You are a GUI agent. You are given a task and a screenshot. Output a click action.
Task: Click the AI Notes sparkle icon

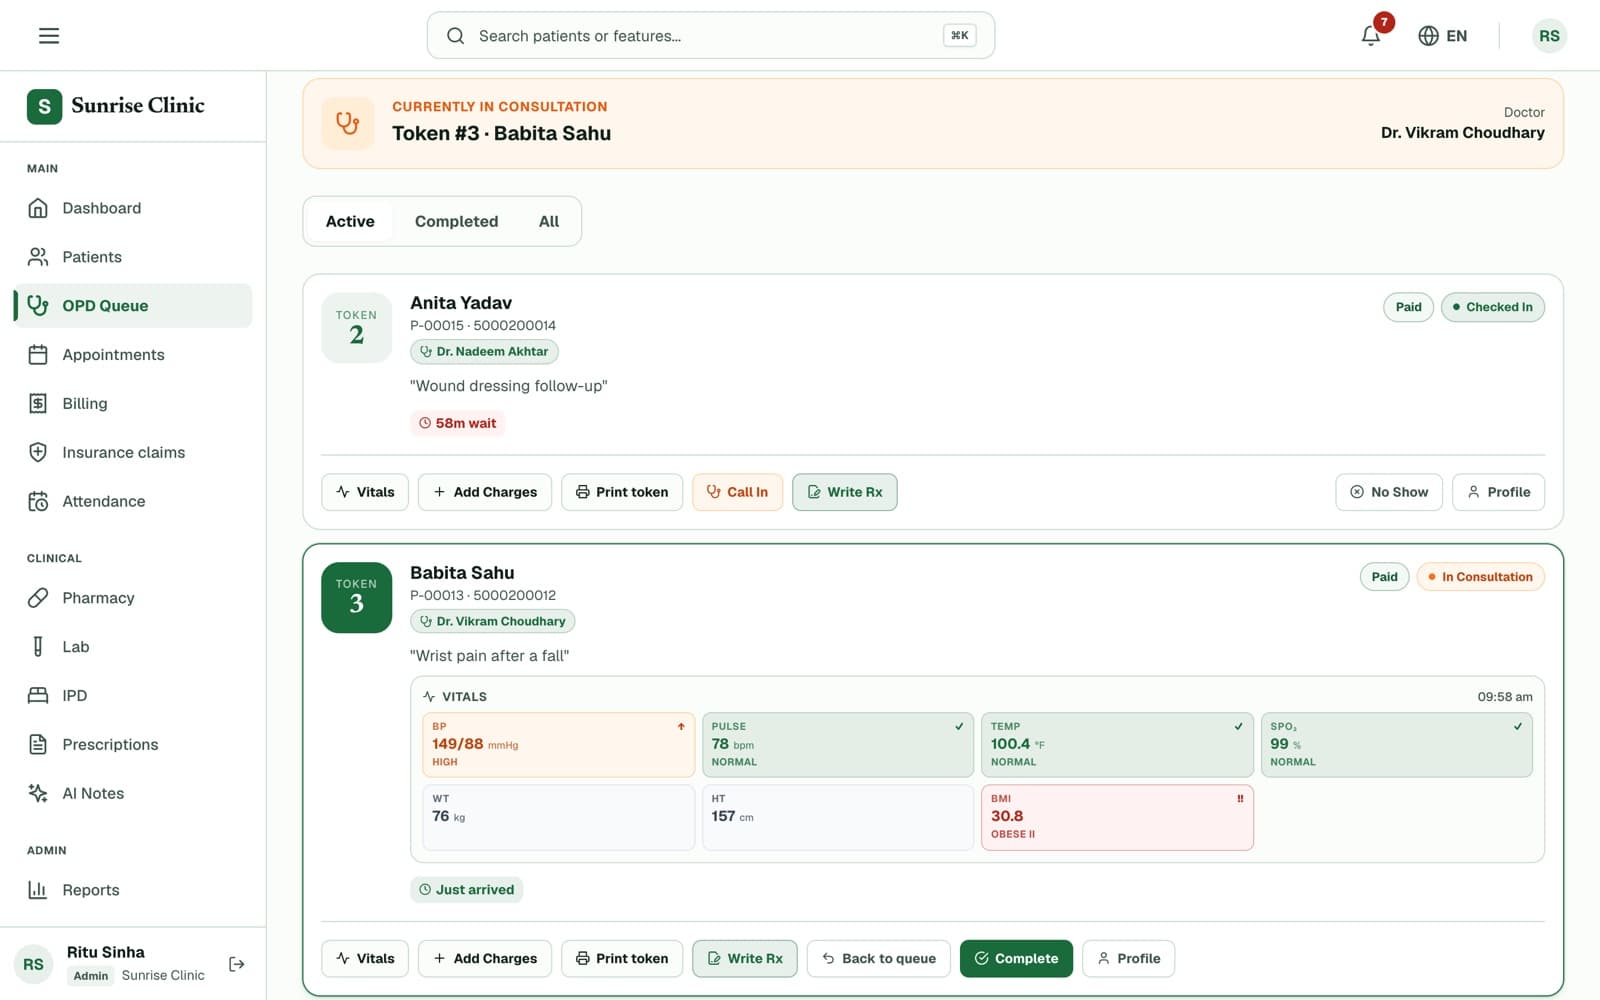(x=38, y=793)
